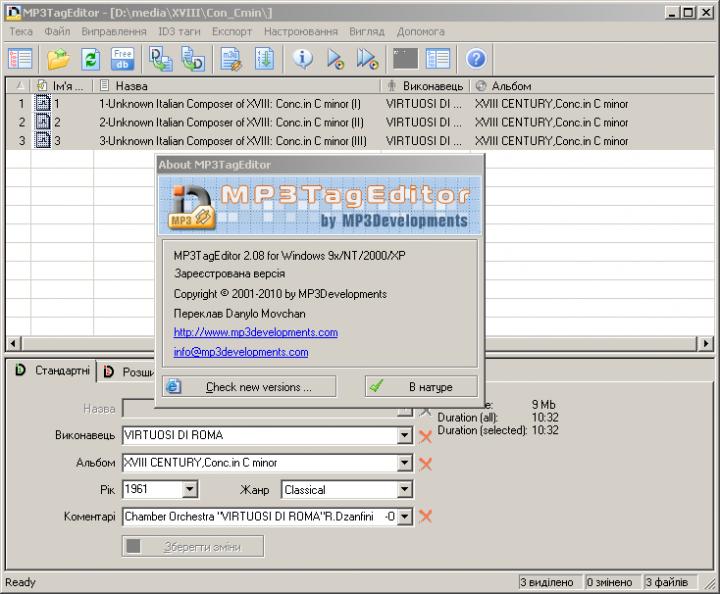Click the open folder toolbar icon
The image size is (720, 594).
tap(59, 59)
